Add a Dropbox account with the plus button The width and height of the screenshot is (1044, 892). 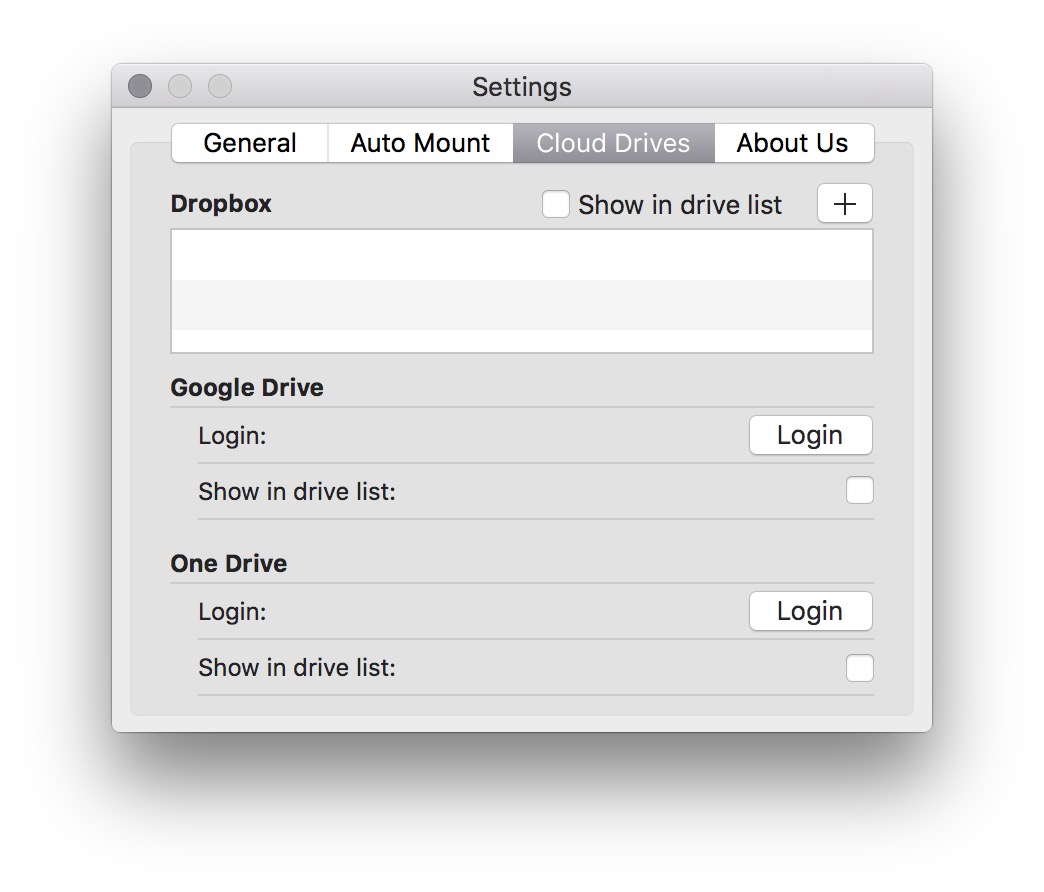coord(845,204)
